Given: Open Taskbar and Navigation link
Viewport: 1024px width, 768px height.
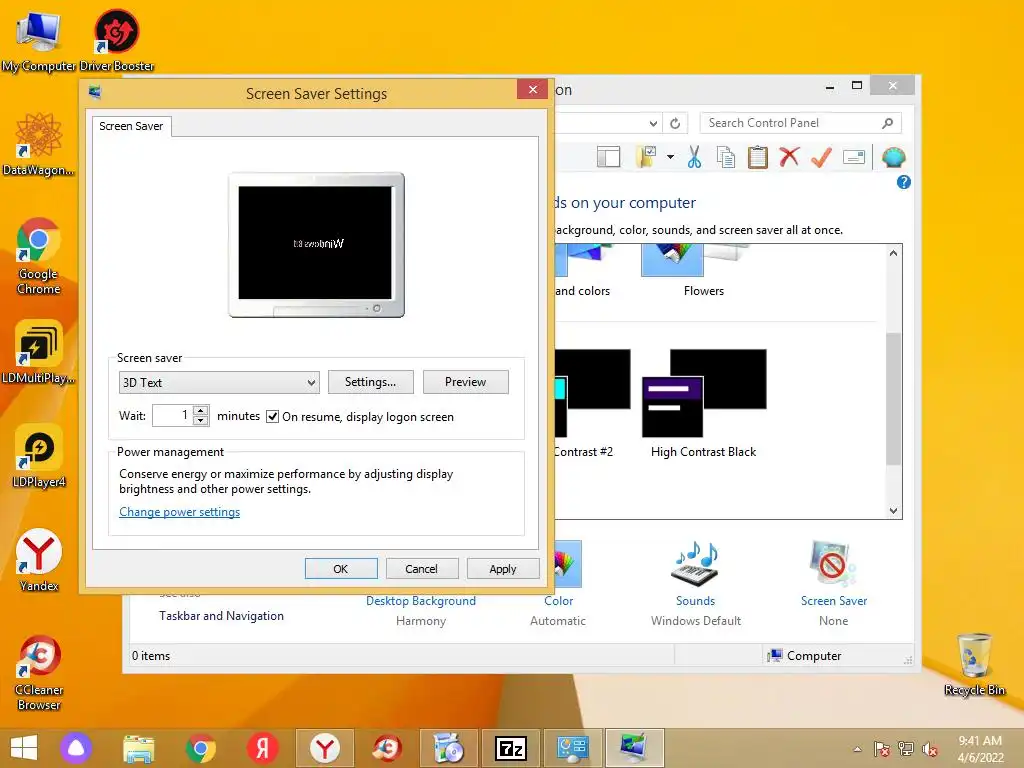Looking at the screenshot, I should point(221,616).
